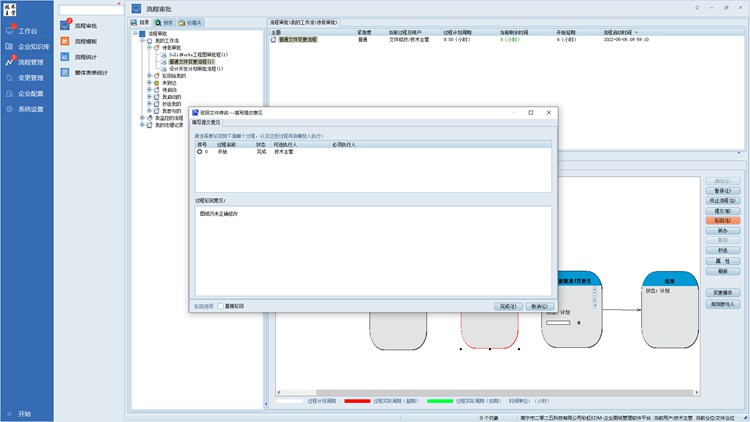The width and height of the screenshot is (750, 422).
Task: Enable the 直接驳回 checkbox
Action: coord(221,306)
